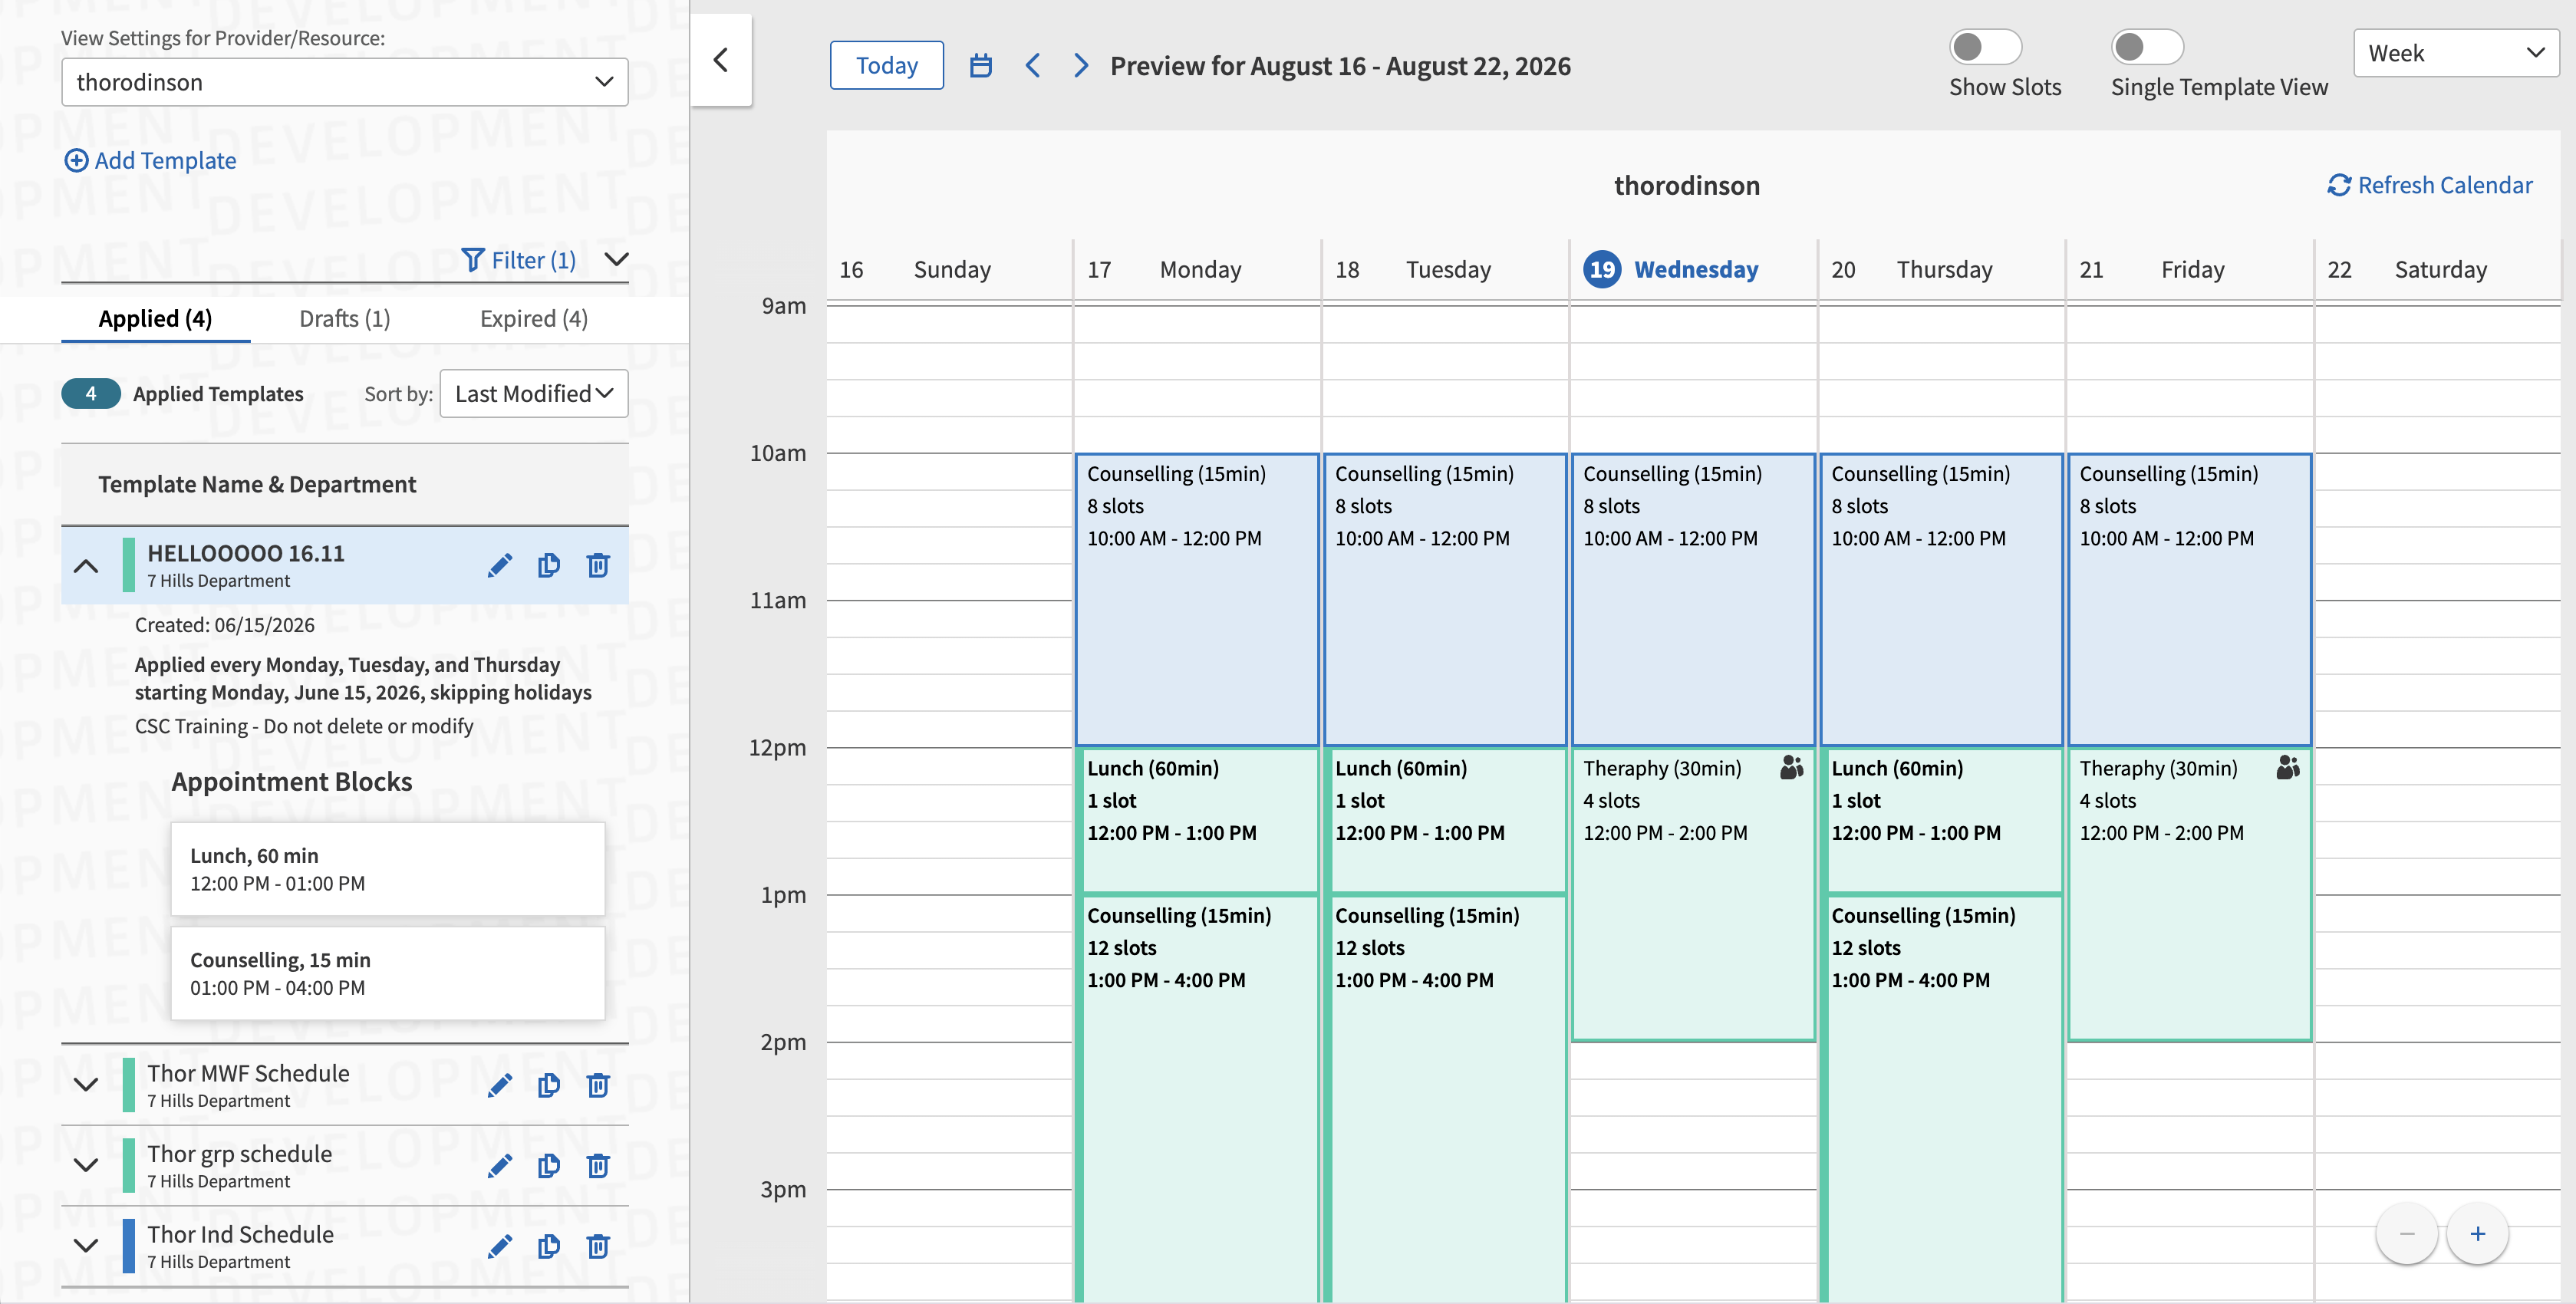Duplicate the Thor grp schedule template
The width and height of the screenshot is (2576, 1304).
549,1165
